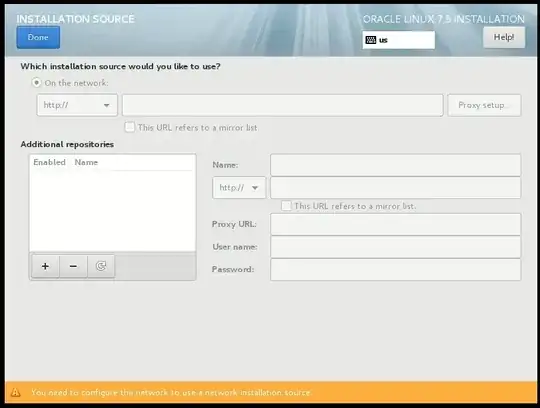Remove a repository with the minus icon
This screenshot has height=408, width=540.
pos(73,266)
